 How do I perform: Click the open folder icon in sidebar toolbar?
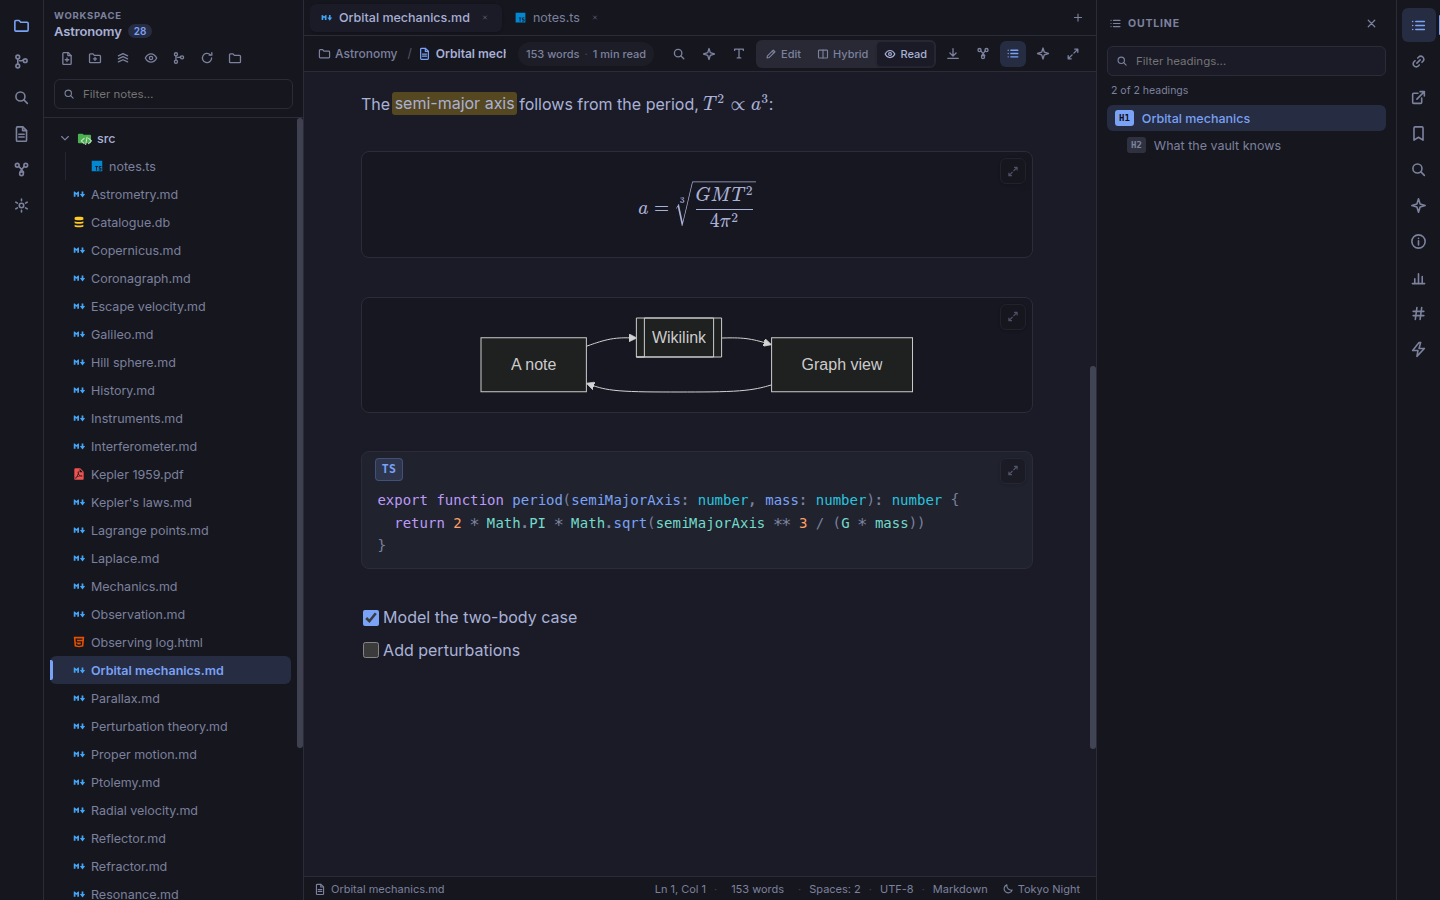(235, 58)
